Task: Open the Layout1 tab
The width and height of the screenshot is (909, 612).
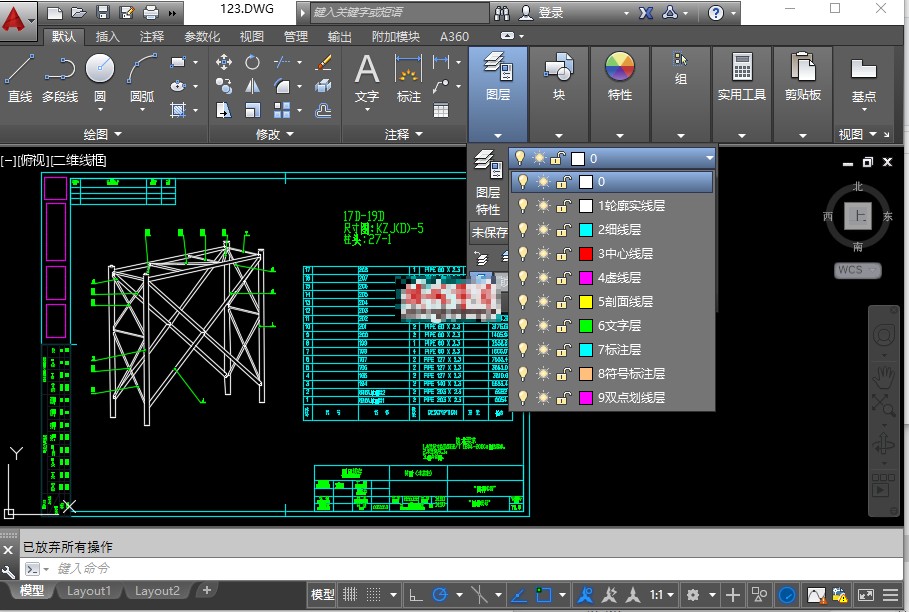Action: [x=88, y=590]
